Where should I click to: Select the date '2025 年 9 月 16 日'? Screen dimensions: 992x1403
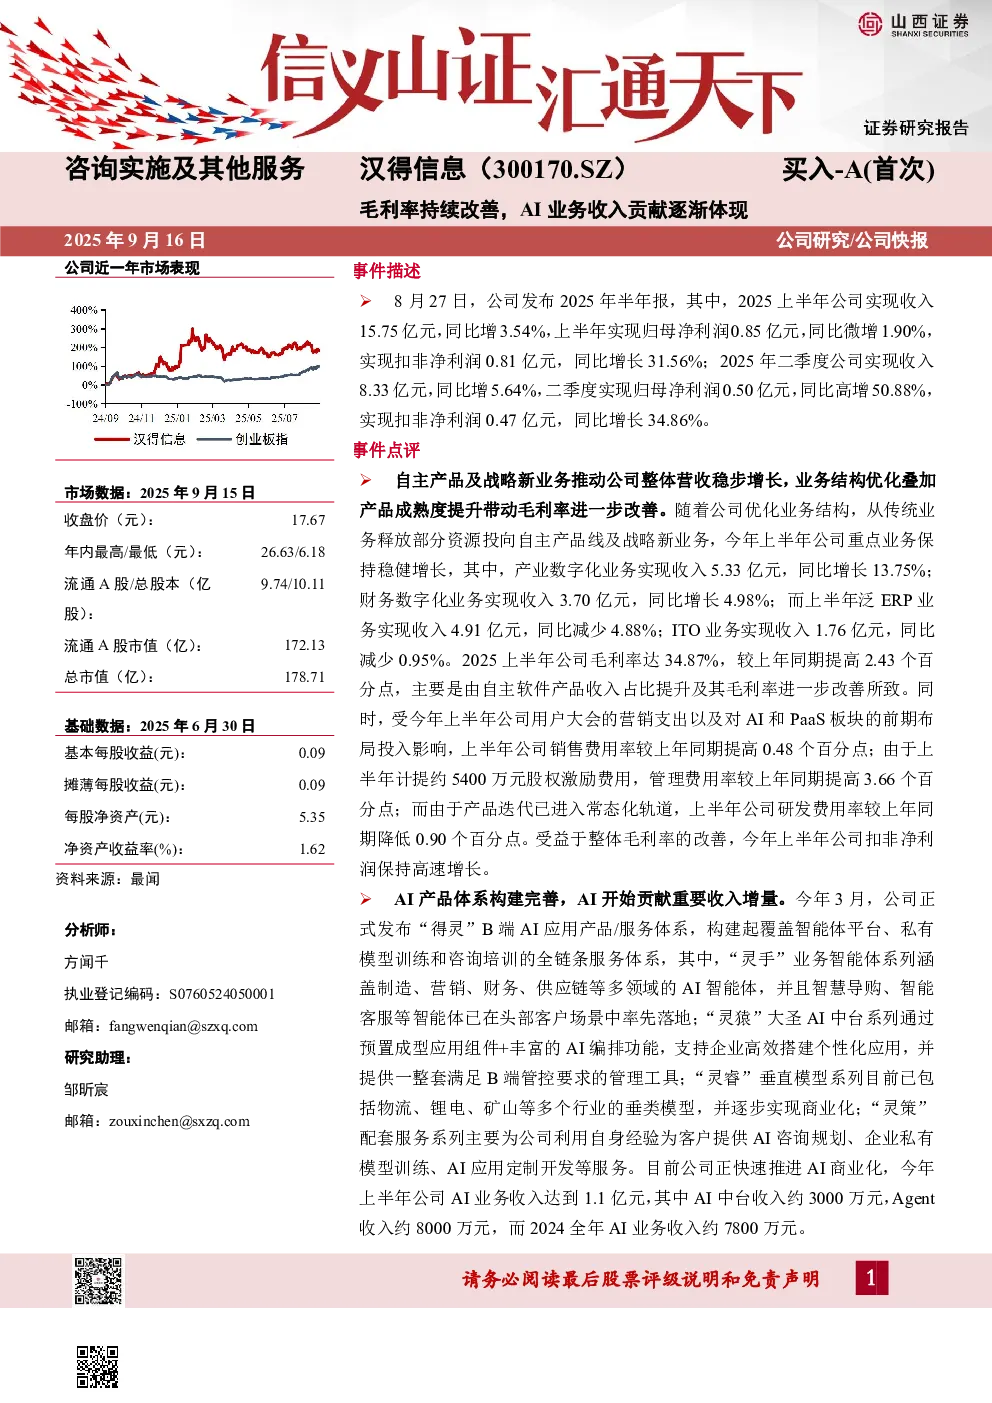pos(135,240)
